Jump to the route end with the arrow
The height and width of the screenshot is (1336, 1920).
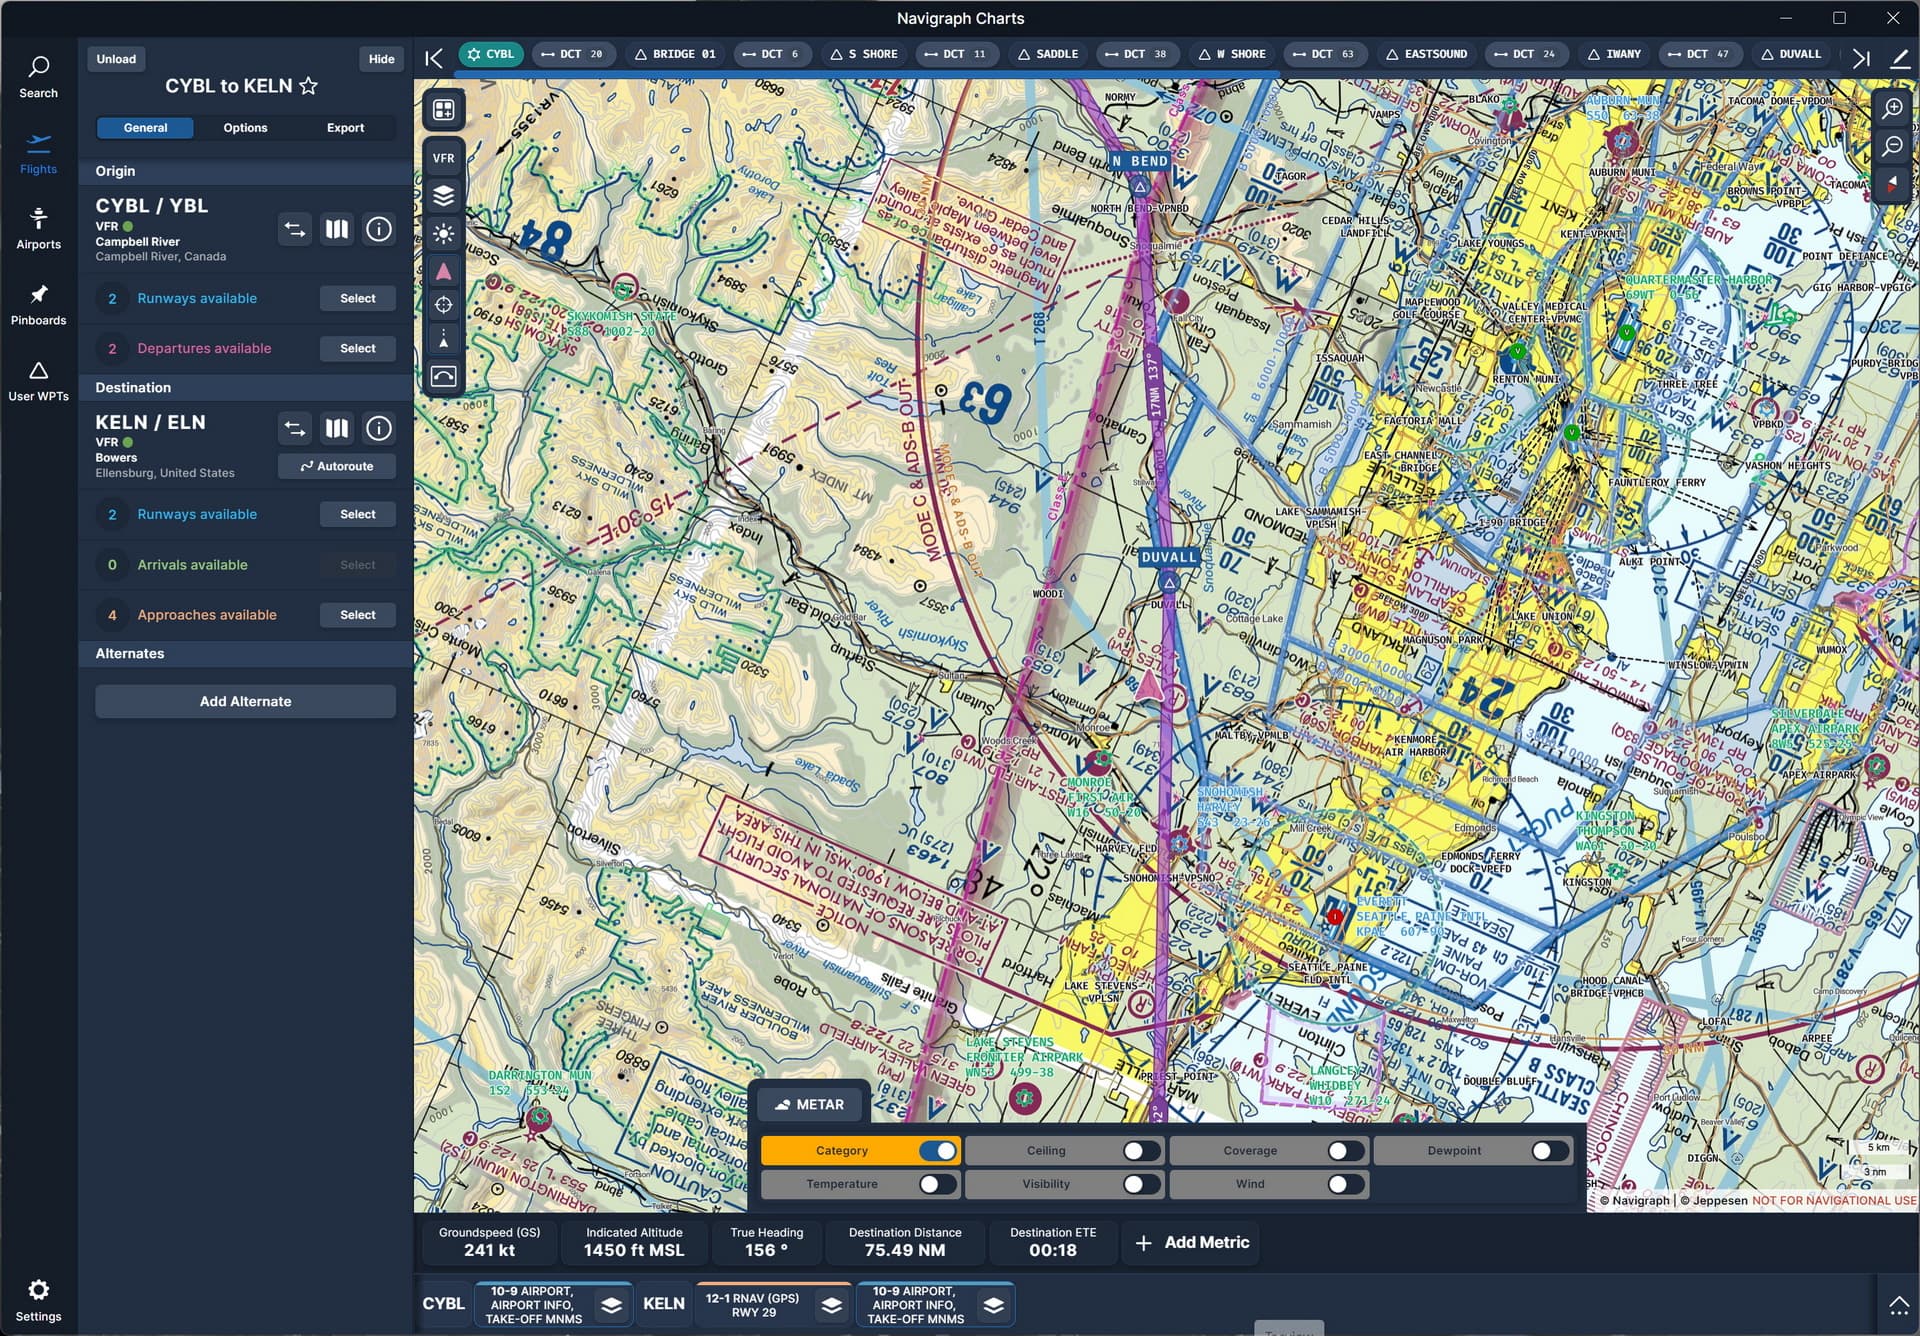pos(1860,58)
